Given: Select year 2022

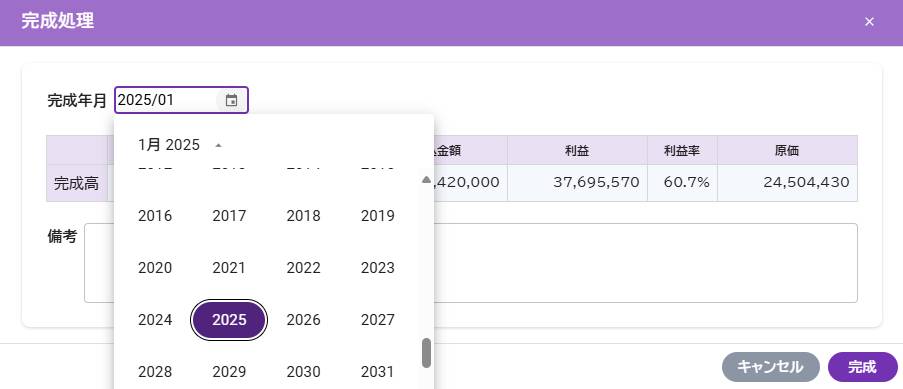Looking at the screenshot, I should tap(303, 268).
